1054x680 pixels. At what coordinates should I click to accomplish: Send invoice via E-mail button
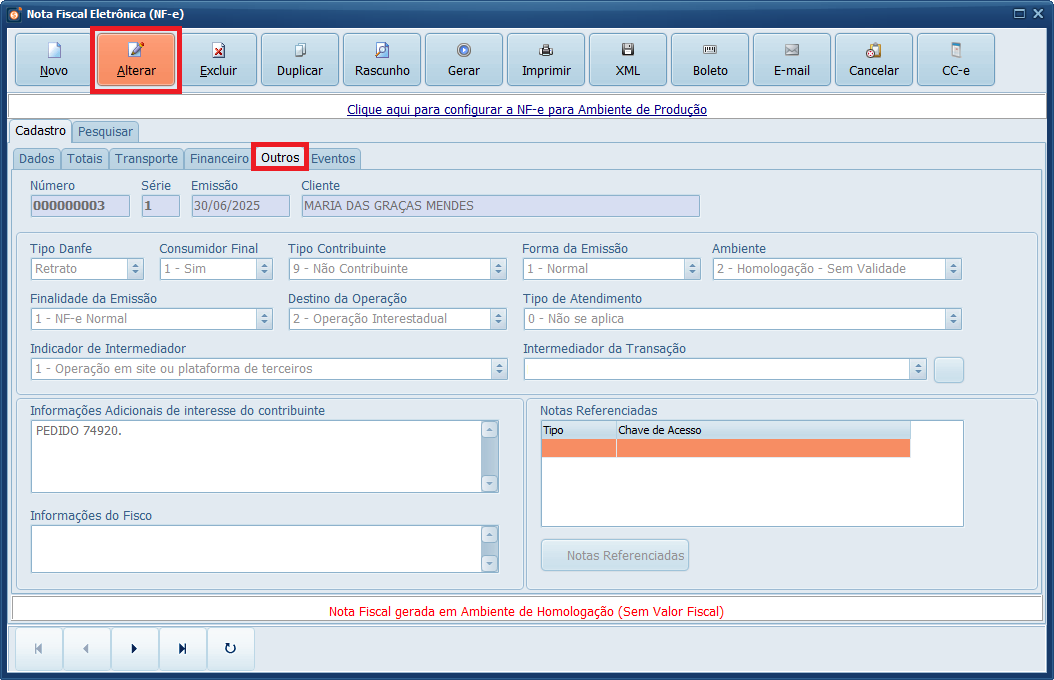[792, 60]
